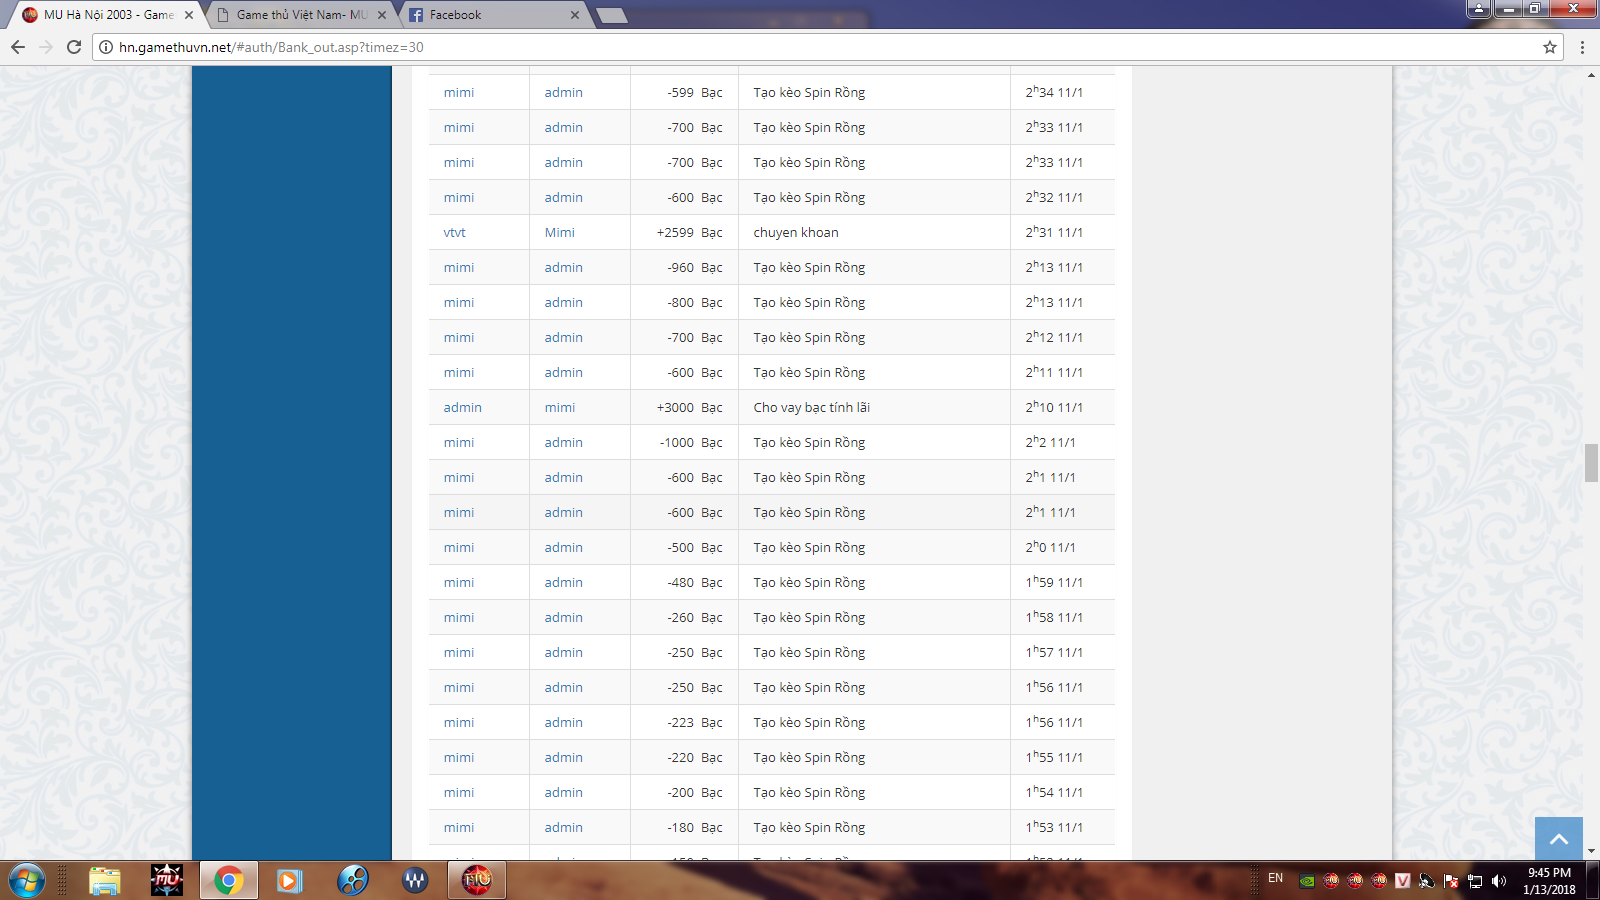Click the red V tray icon
1600x900 pixels.
tap(1402, 881)
